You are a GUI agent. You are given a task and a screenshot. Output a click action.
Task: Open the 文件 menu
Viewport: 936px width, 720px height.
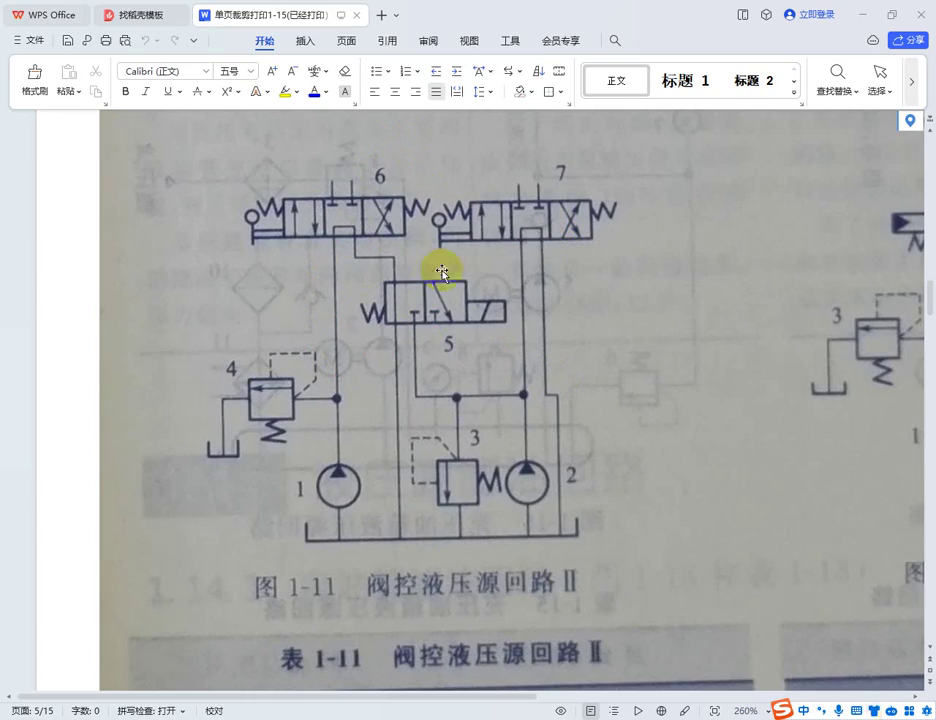click(x=29, y=40)
